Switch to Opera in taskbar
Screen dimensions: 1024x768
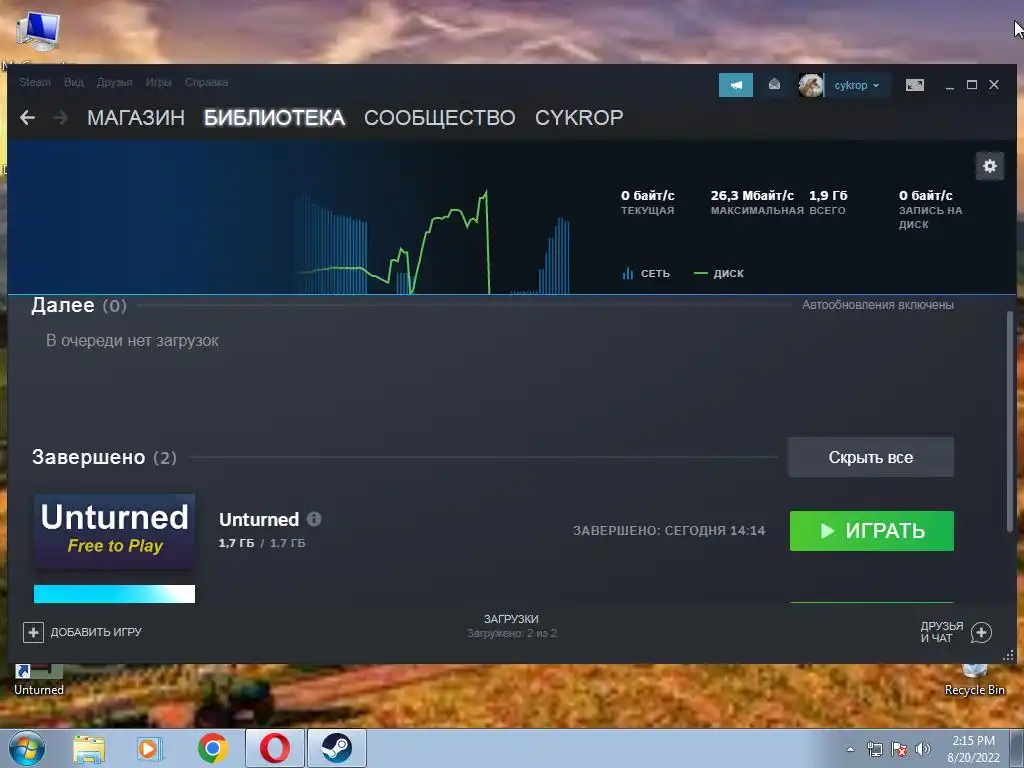[x=275, y=748]
